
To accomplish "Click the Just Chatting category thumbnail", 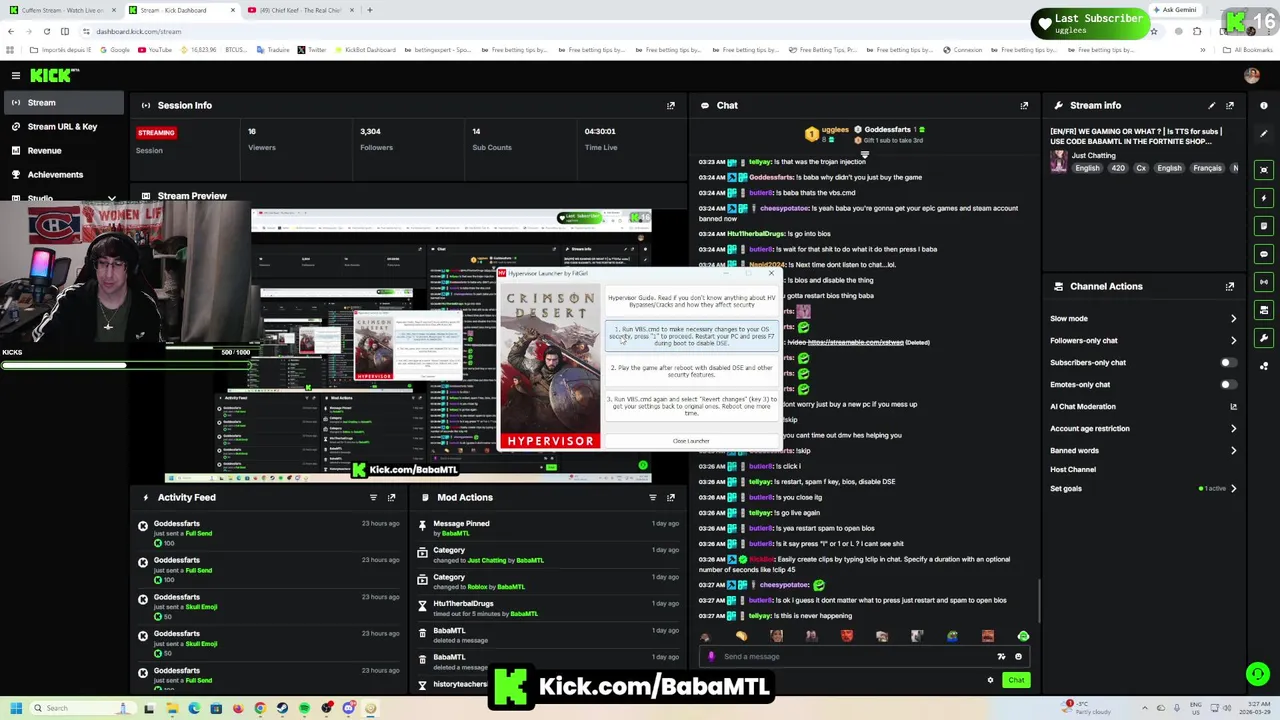I will tap(1058, 162).
